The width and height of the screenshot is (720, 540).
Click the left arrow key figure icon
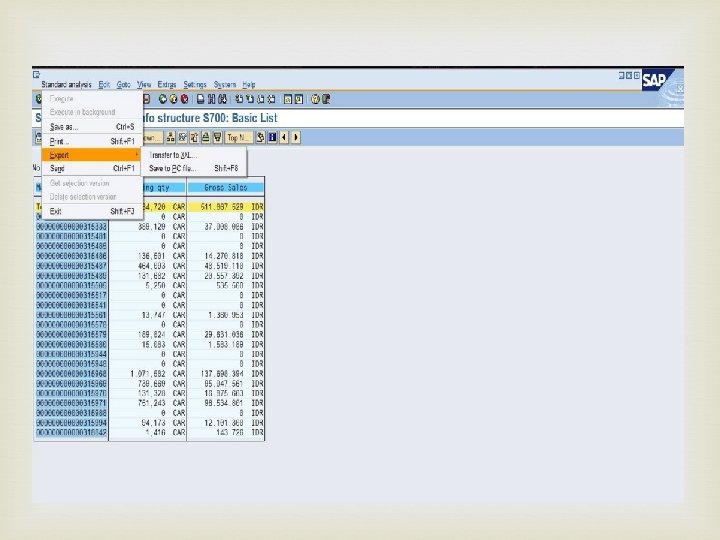tap(284, 137)
